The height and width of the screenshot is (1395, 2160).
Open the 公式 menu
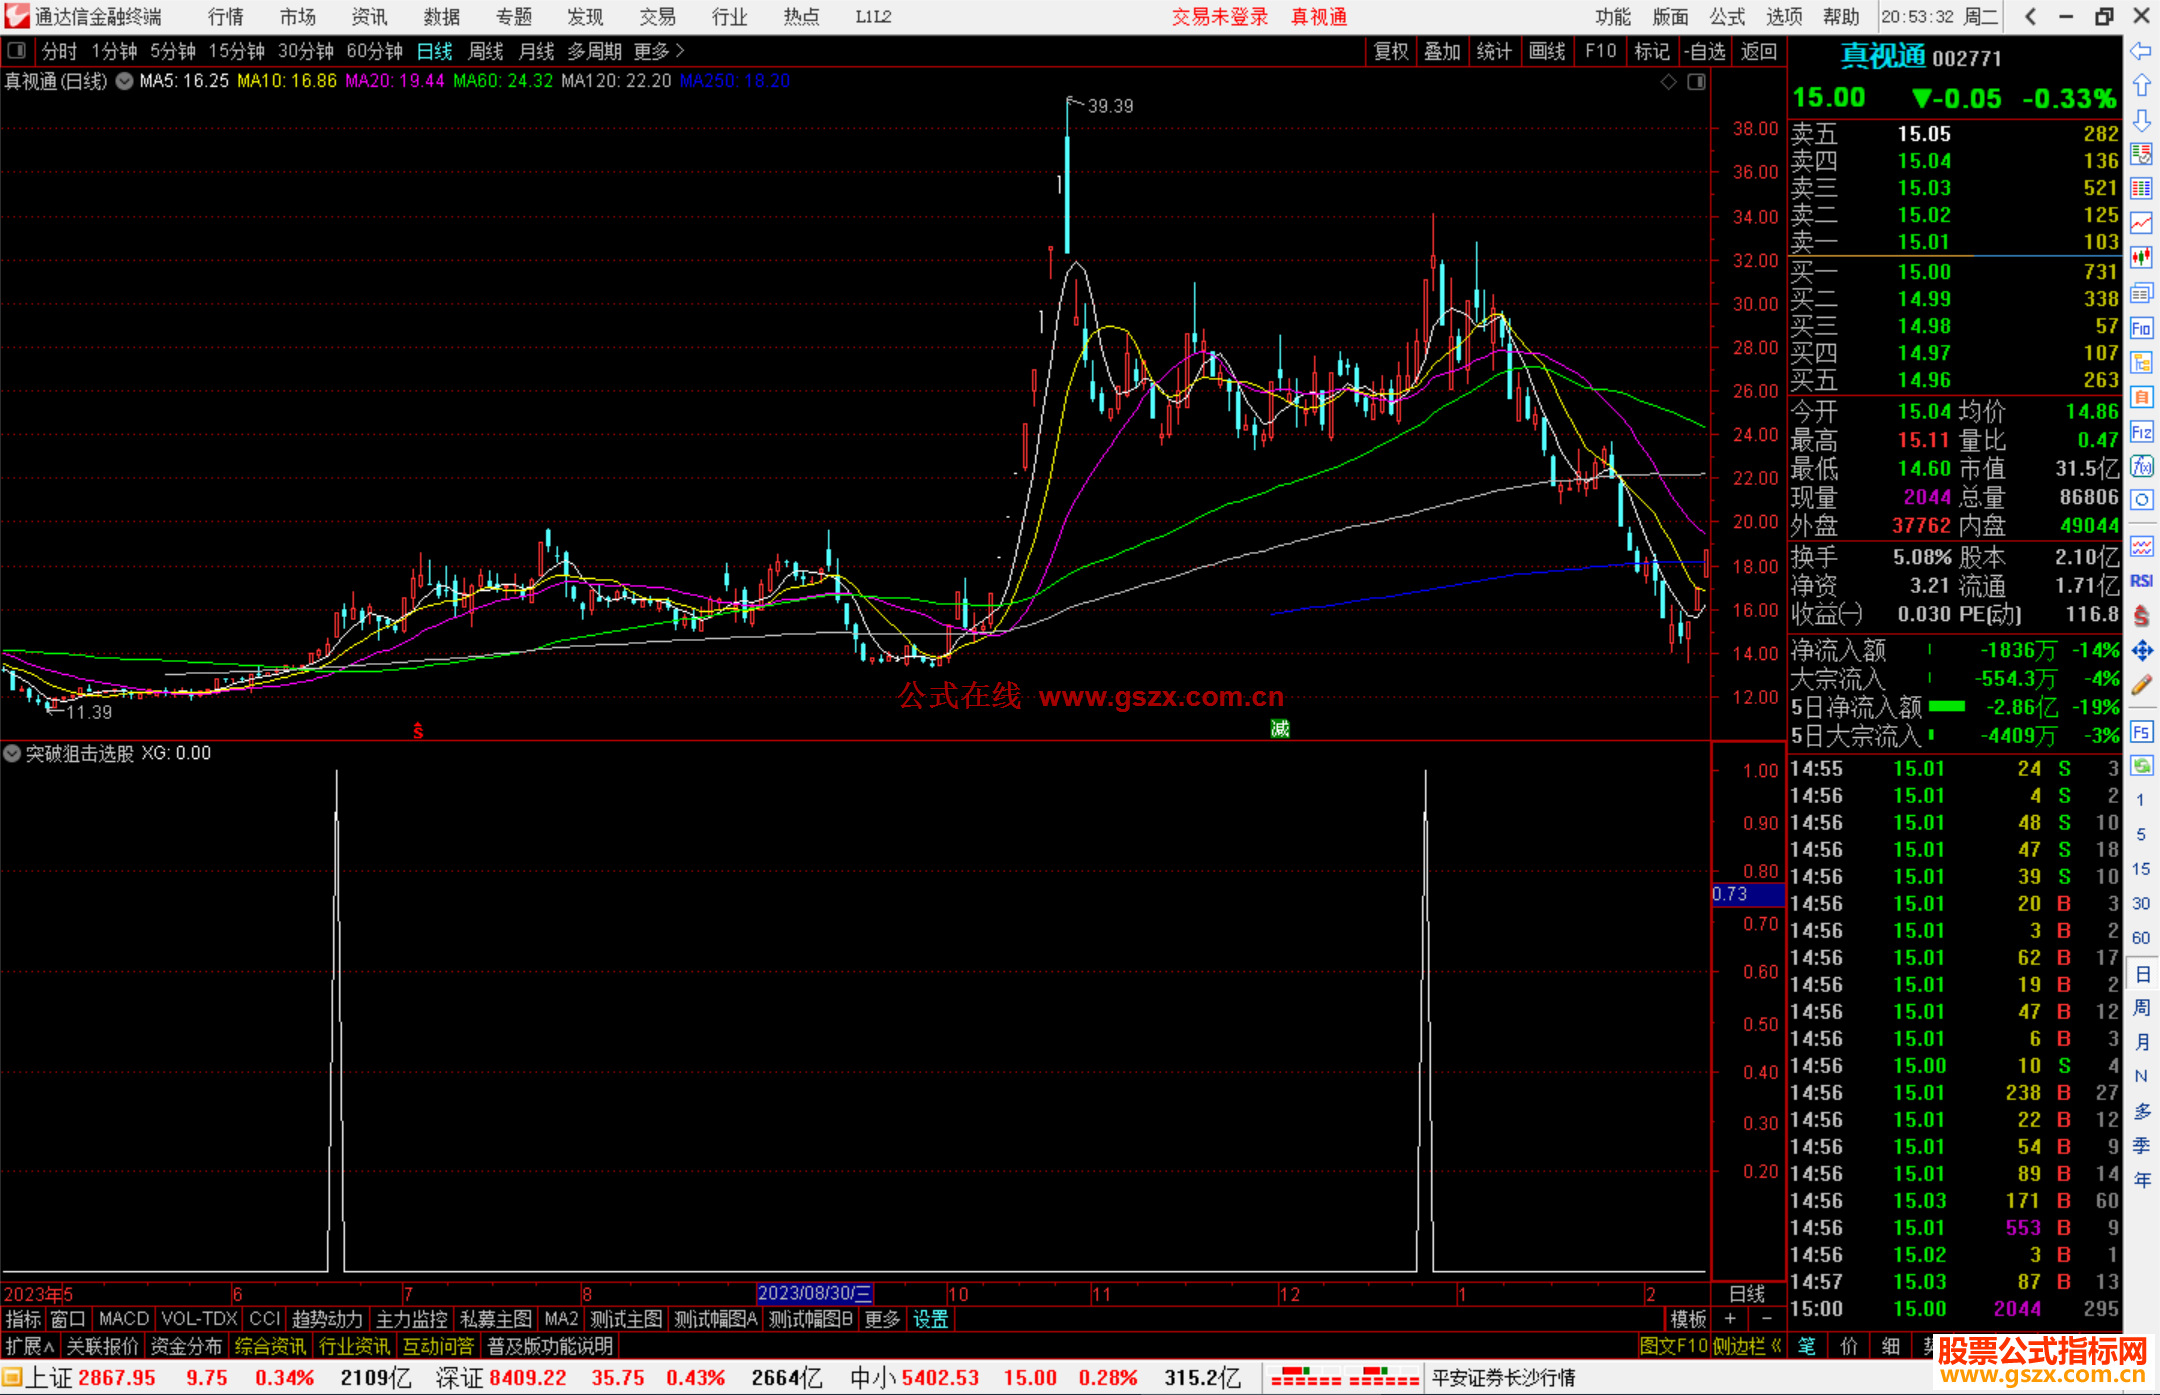(x=1727, y=17)
